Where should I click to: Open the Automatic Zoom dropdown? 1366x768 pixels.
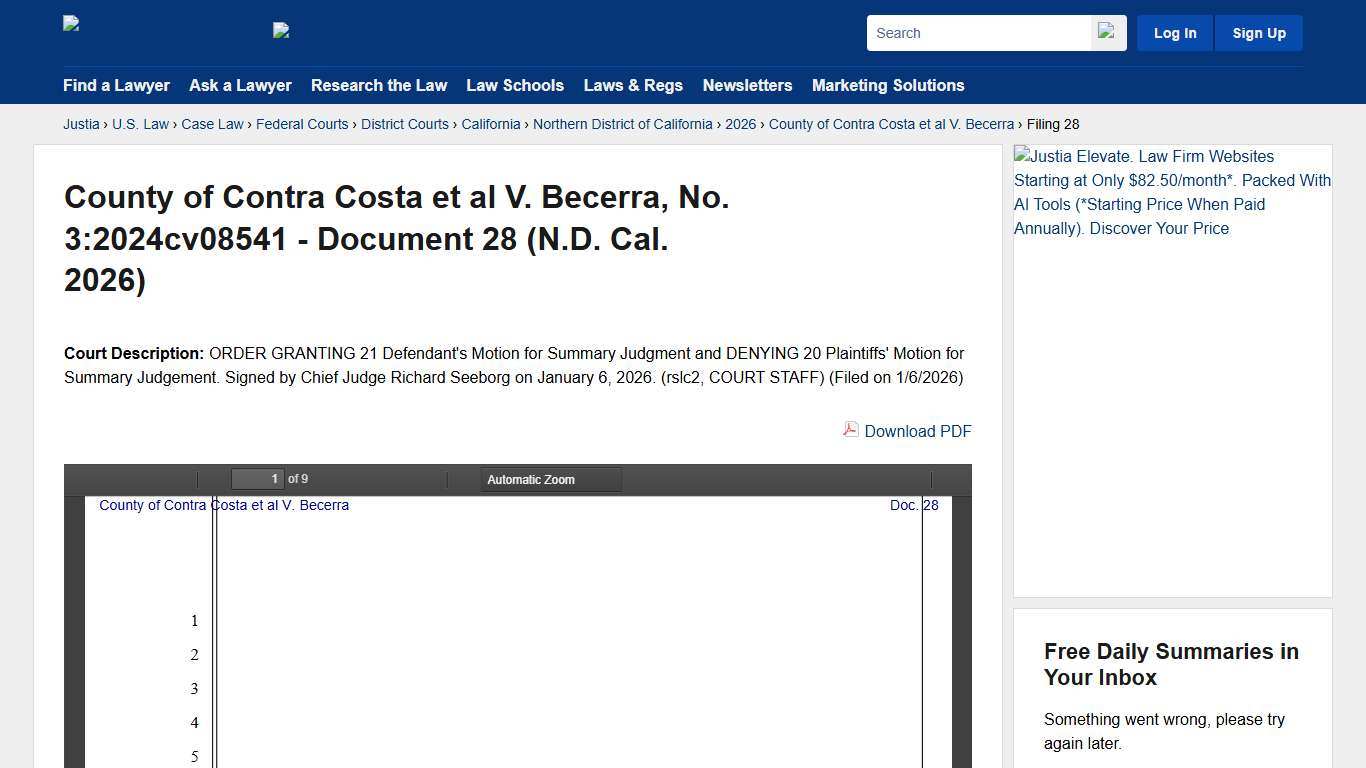(550, 479)
